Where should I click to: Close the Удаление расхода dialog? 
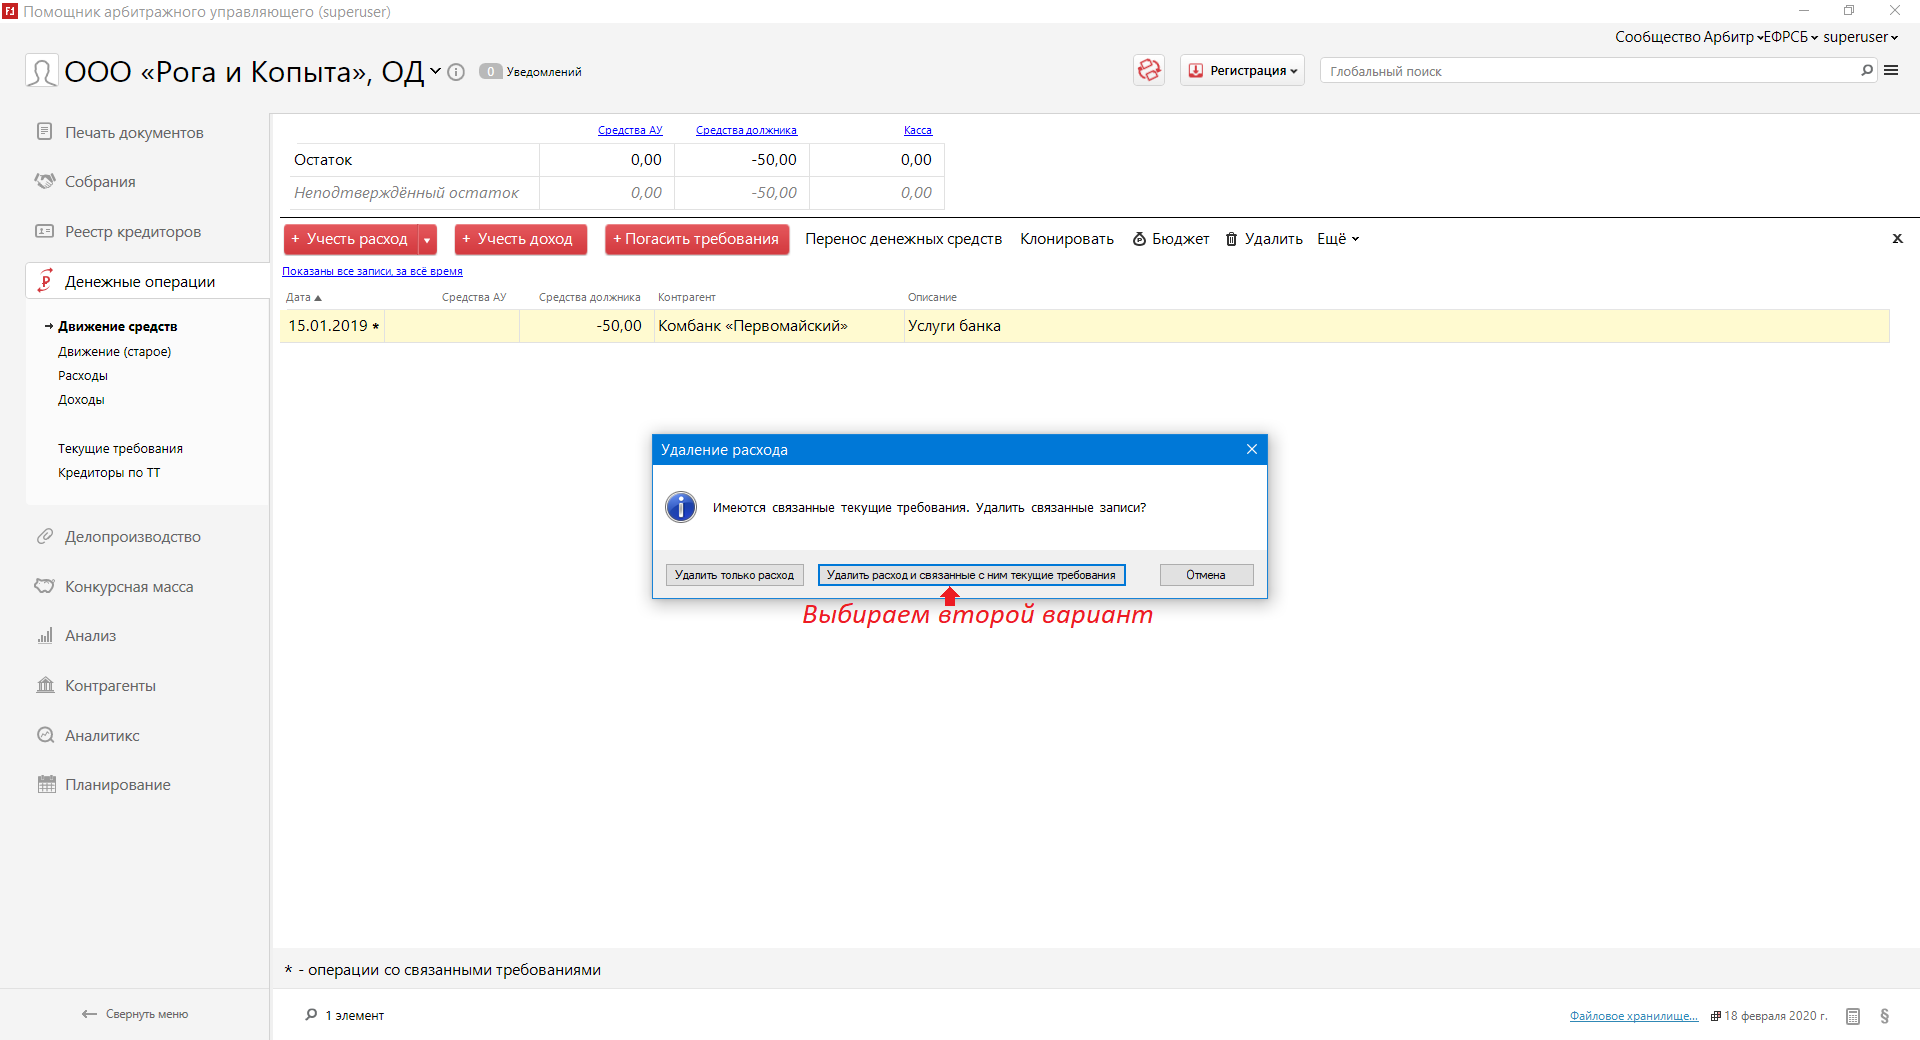(x=1251, y=450)
